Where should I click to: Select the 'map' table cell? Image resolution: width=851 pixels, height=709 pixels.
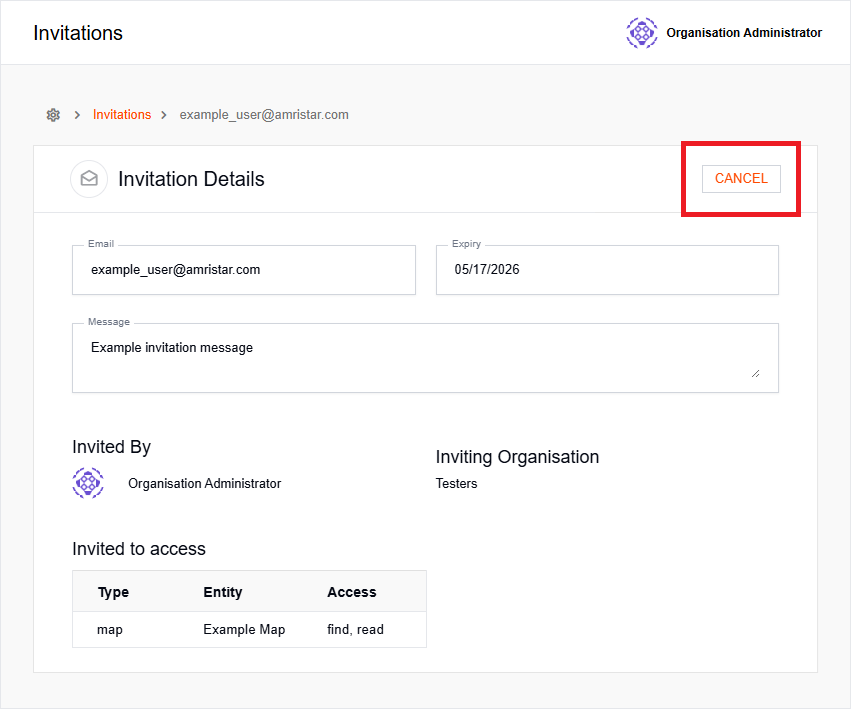110,630
